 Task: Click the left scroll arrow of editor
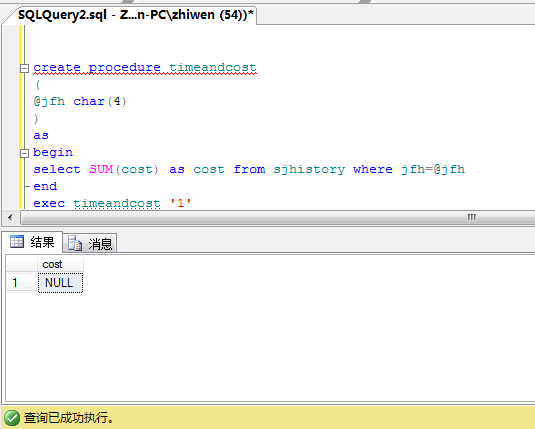[10, 217]
